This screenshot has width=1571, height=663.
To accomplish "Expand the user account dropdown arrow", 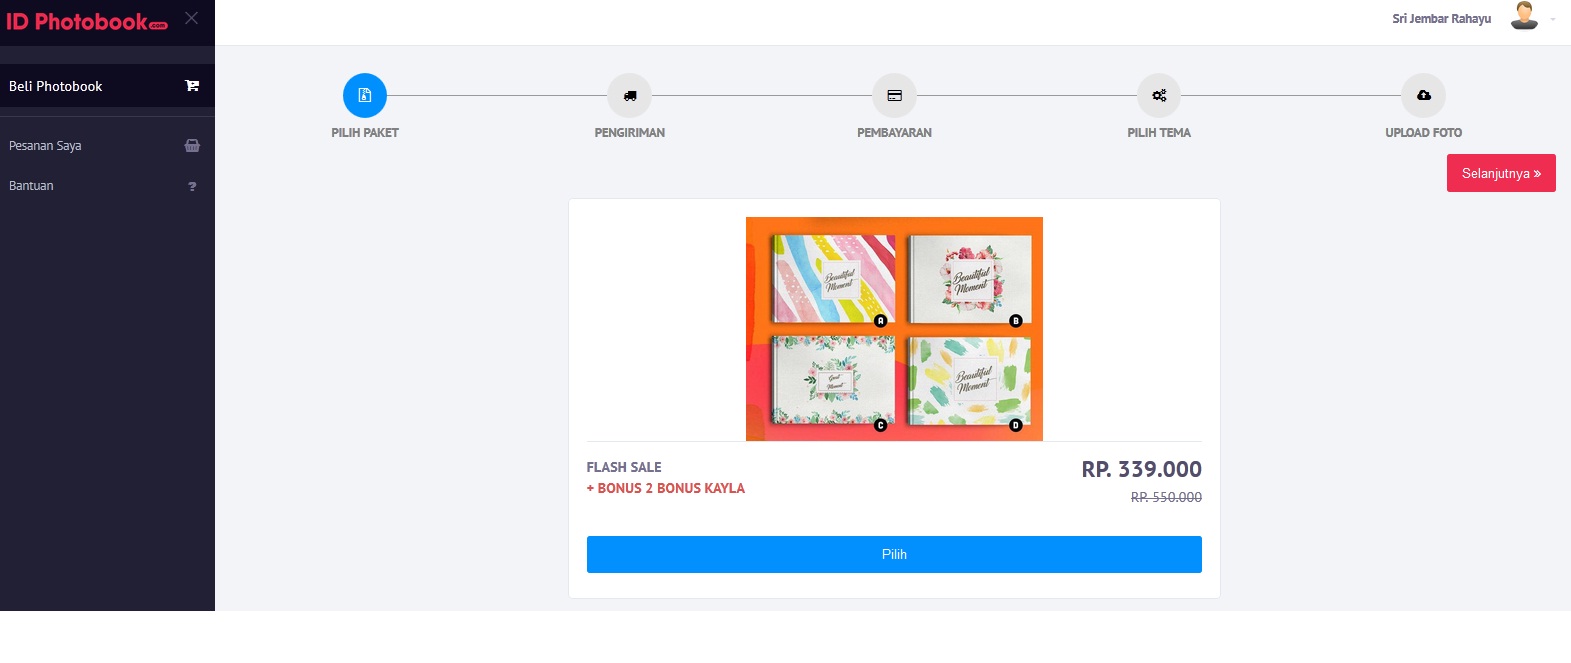I will tap(1553, 19).
